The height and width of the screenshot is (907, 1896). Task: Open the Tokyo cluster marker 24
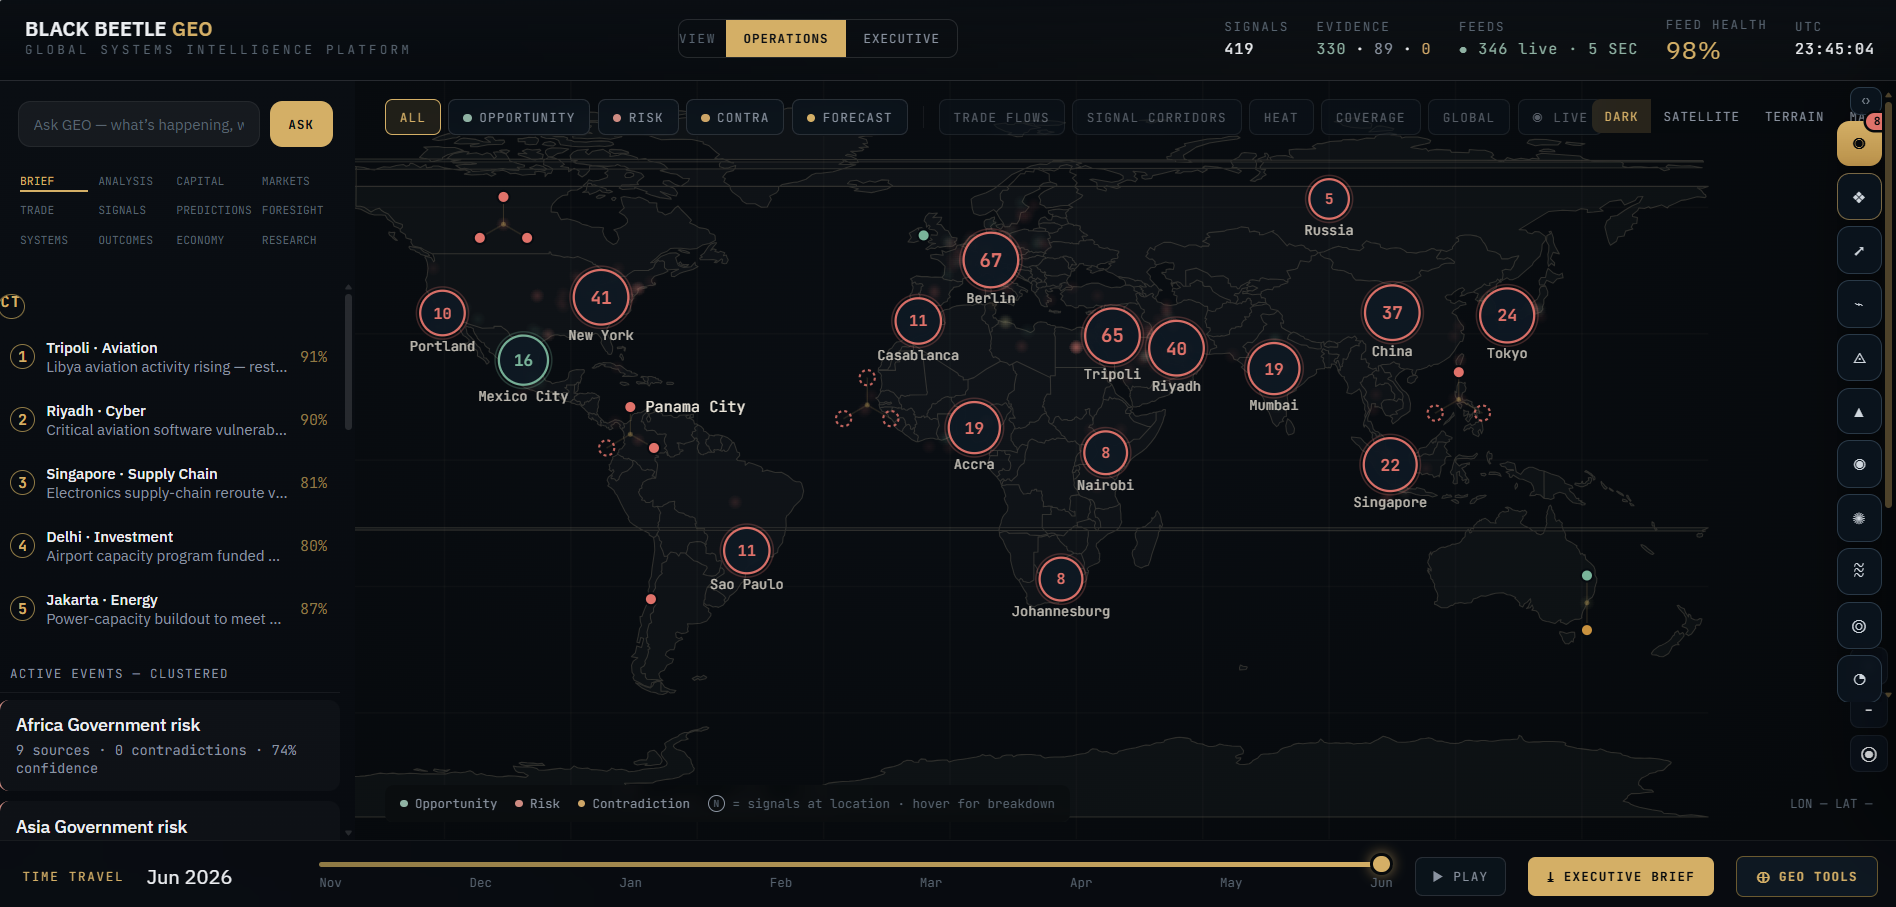point(1507,315)
